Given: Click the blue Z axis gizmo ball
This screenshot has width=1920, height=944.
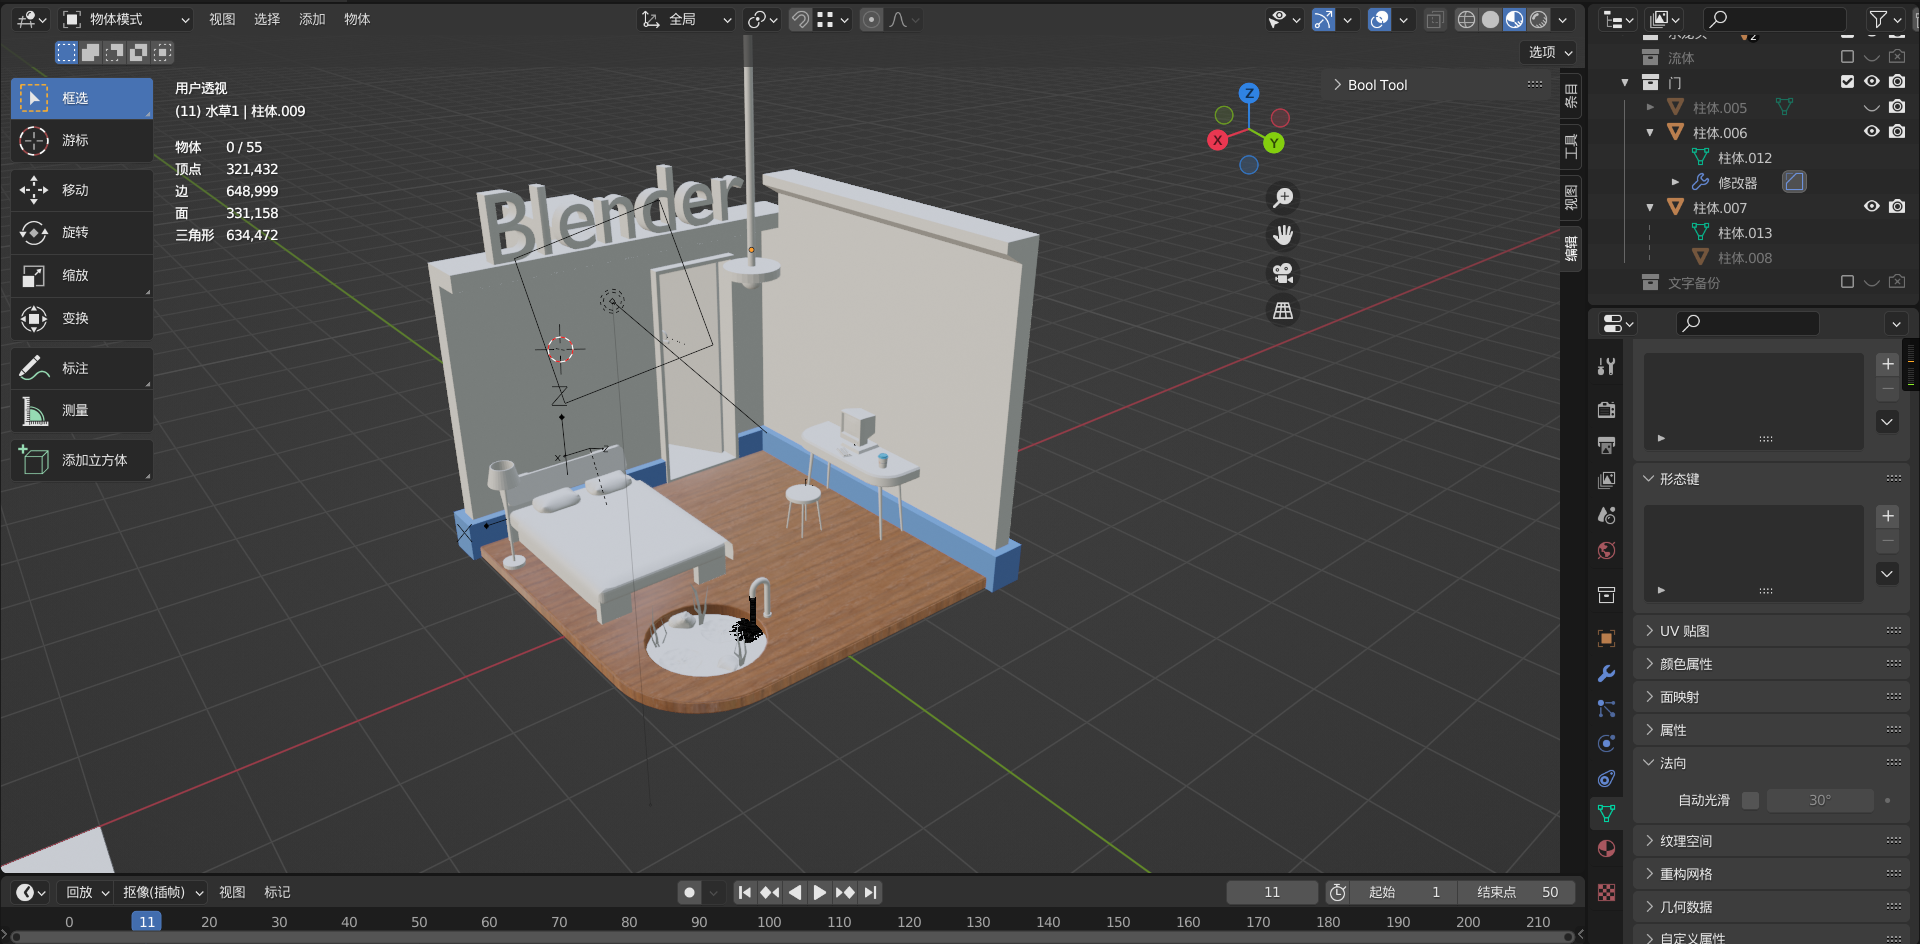Looking at the screenshot, I should click(1249, 93).
